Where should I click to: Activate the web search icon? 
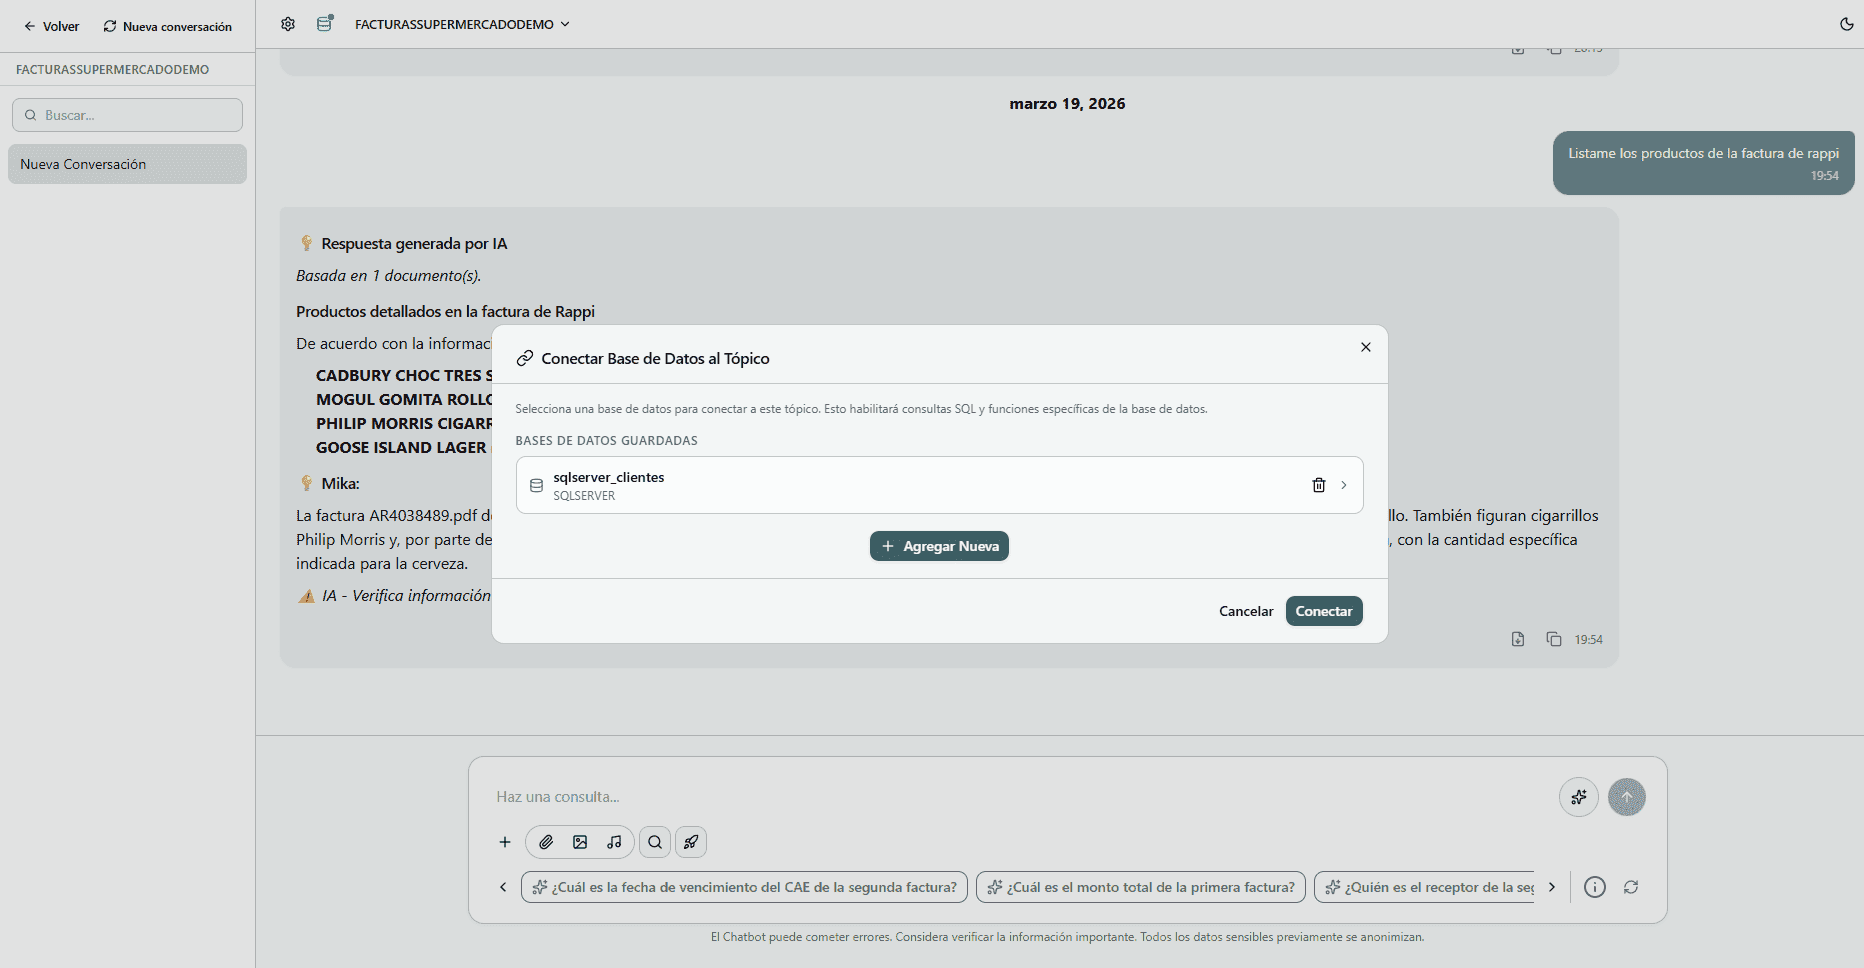(655, 842)
